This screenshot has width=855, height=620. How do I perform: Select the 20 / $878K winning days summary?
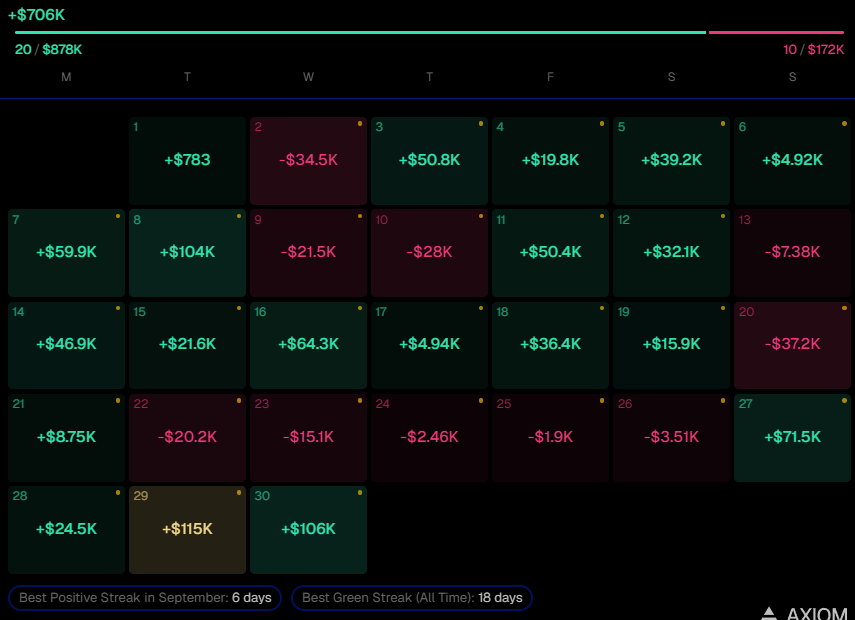49,50
